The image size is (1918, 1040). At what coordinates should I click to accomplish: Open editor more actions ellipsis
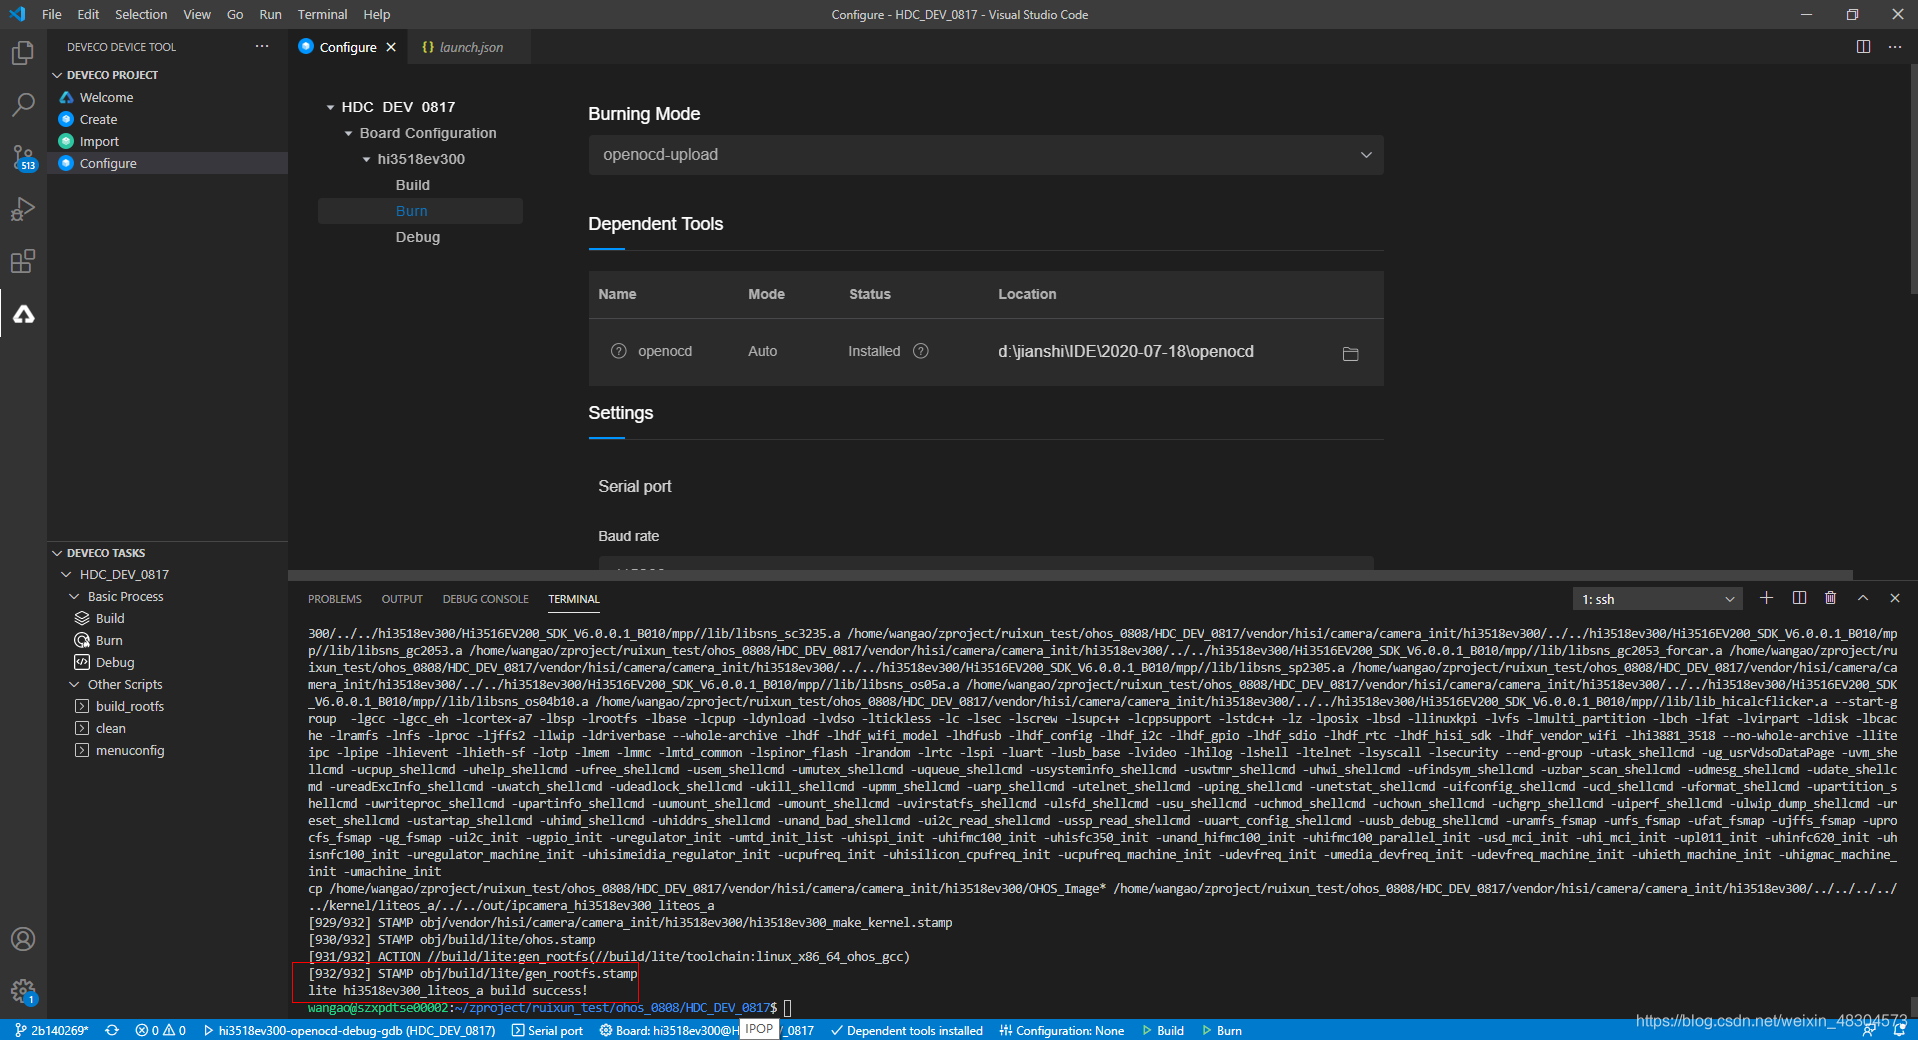point(1894,47)
